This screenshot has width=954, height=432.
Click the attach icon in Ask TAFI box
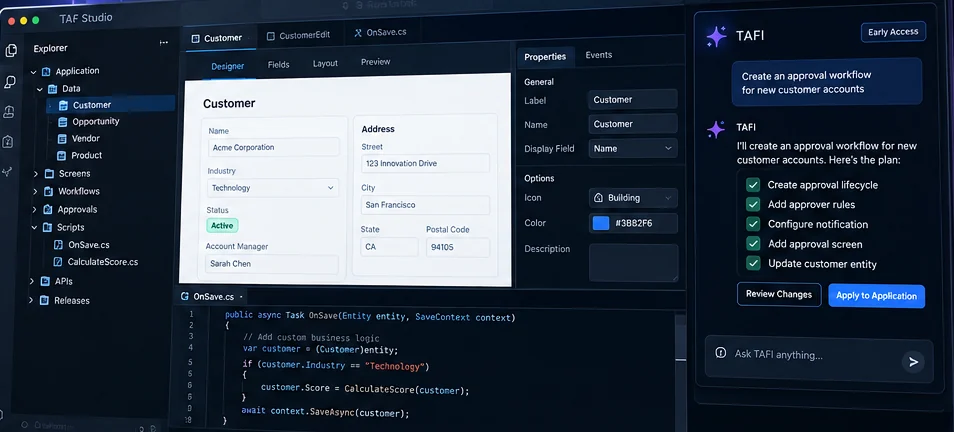coord(720,353)
